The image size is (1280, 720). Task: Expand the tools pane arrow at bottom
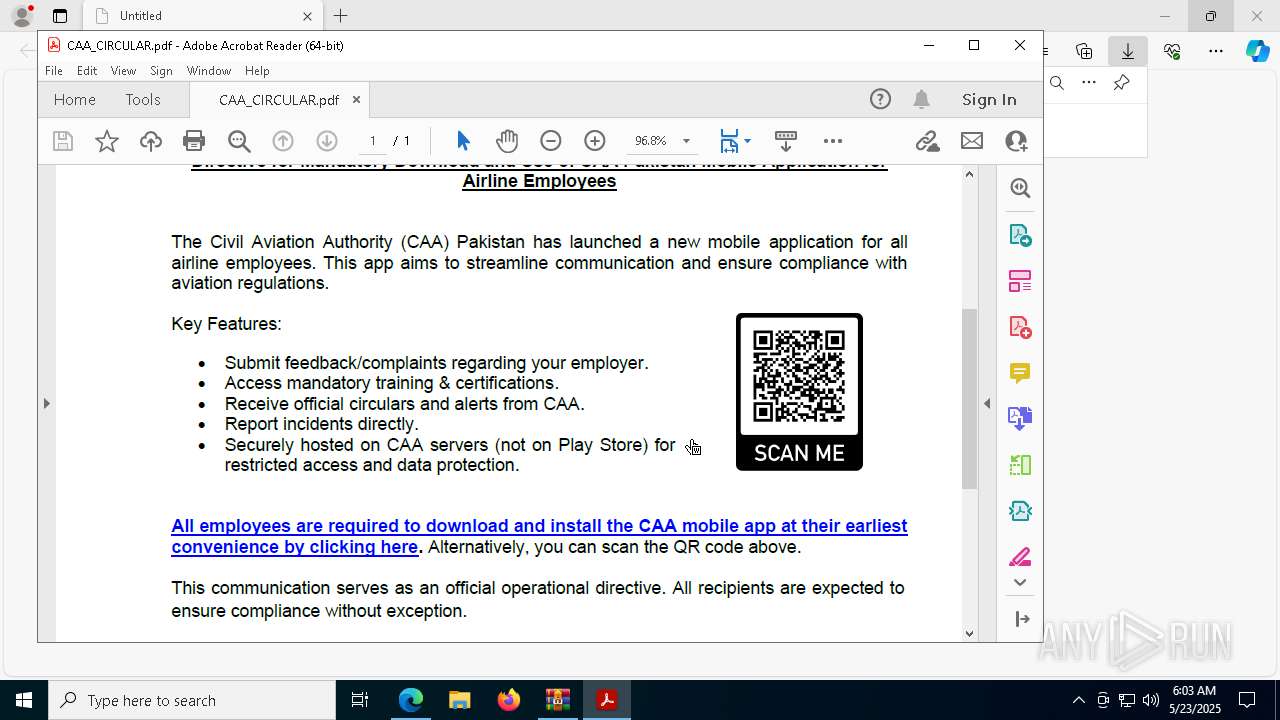point(1022,619)
